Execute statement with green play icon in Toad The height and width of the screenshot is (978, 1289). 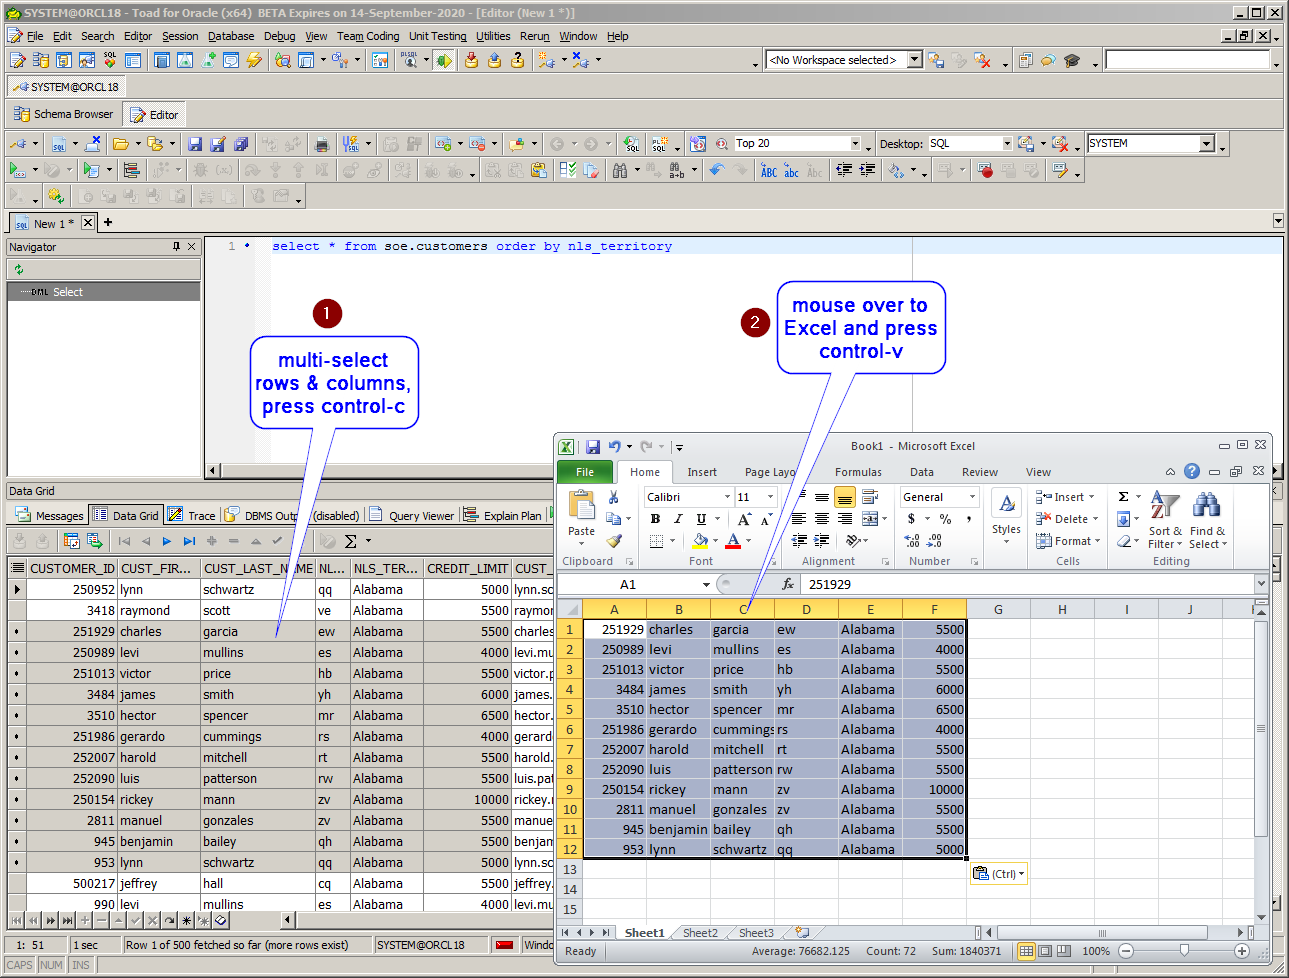coord(16,170)
